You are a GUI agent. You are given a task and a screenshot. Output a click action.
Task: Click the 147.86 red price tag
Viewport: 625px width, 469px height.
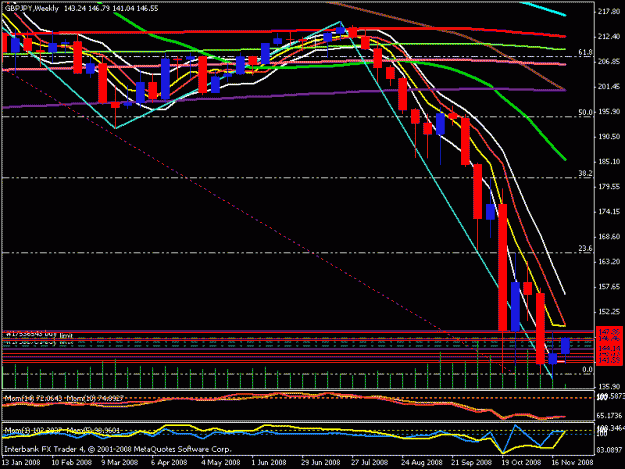pyautogui.click(x=609, y=332)
